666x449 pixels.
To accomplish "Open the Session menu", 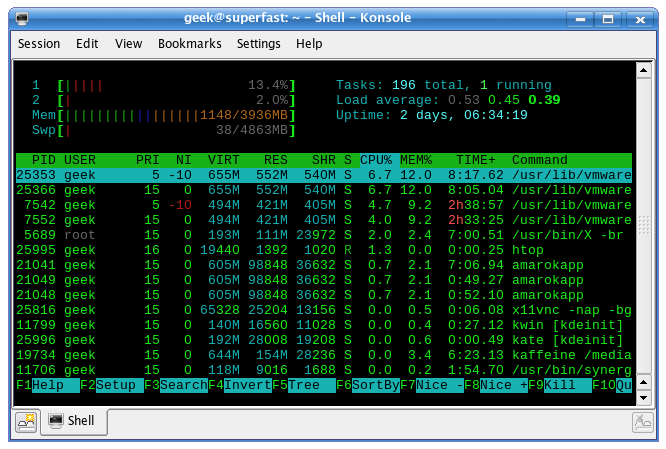I will click(x=39, y=44).
